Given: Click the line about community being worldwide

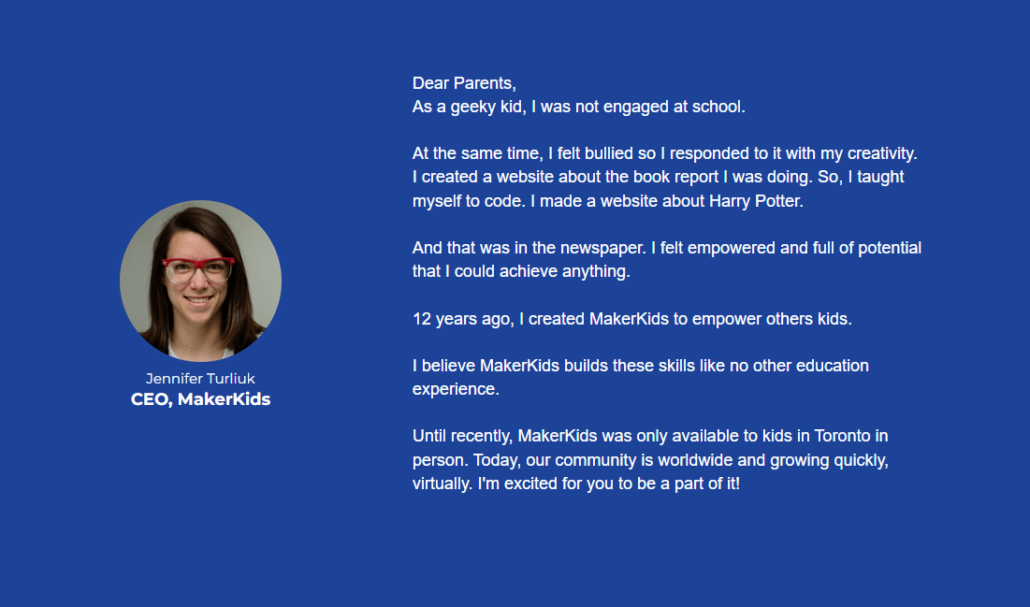Looking at the screenshot, I should click(x=650, y=460).
